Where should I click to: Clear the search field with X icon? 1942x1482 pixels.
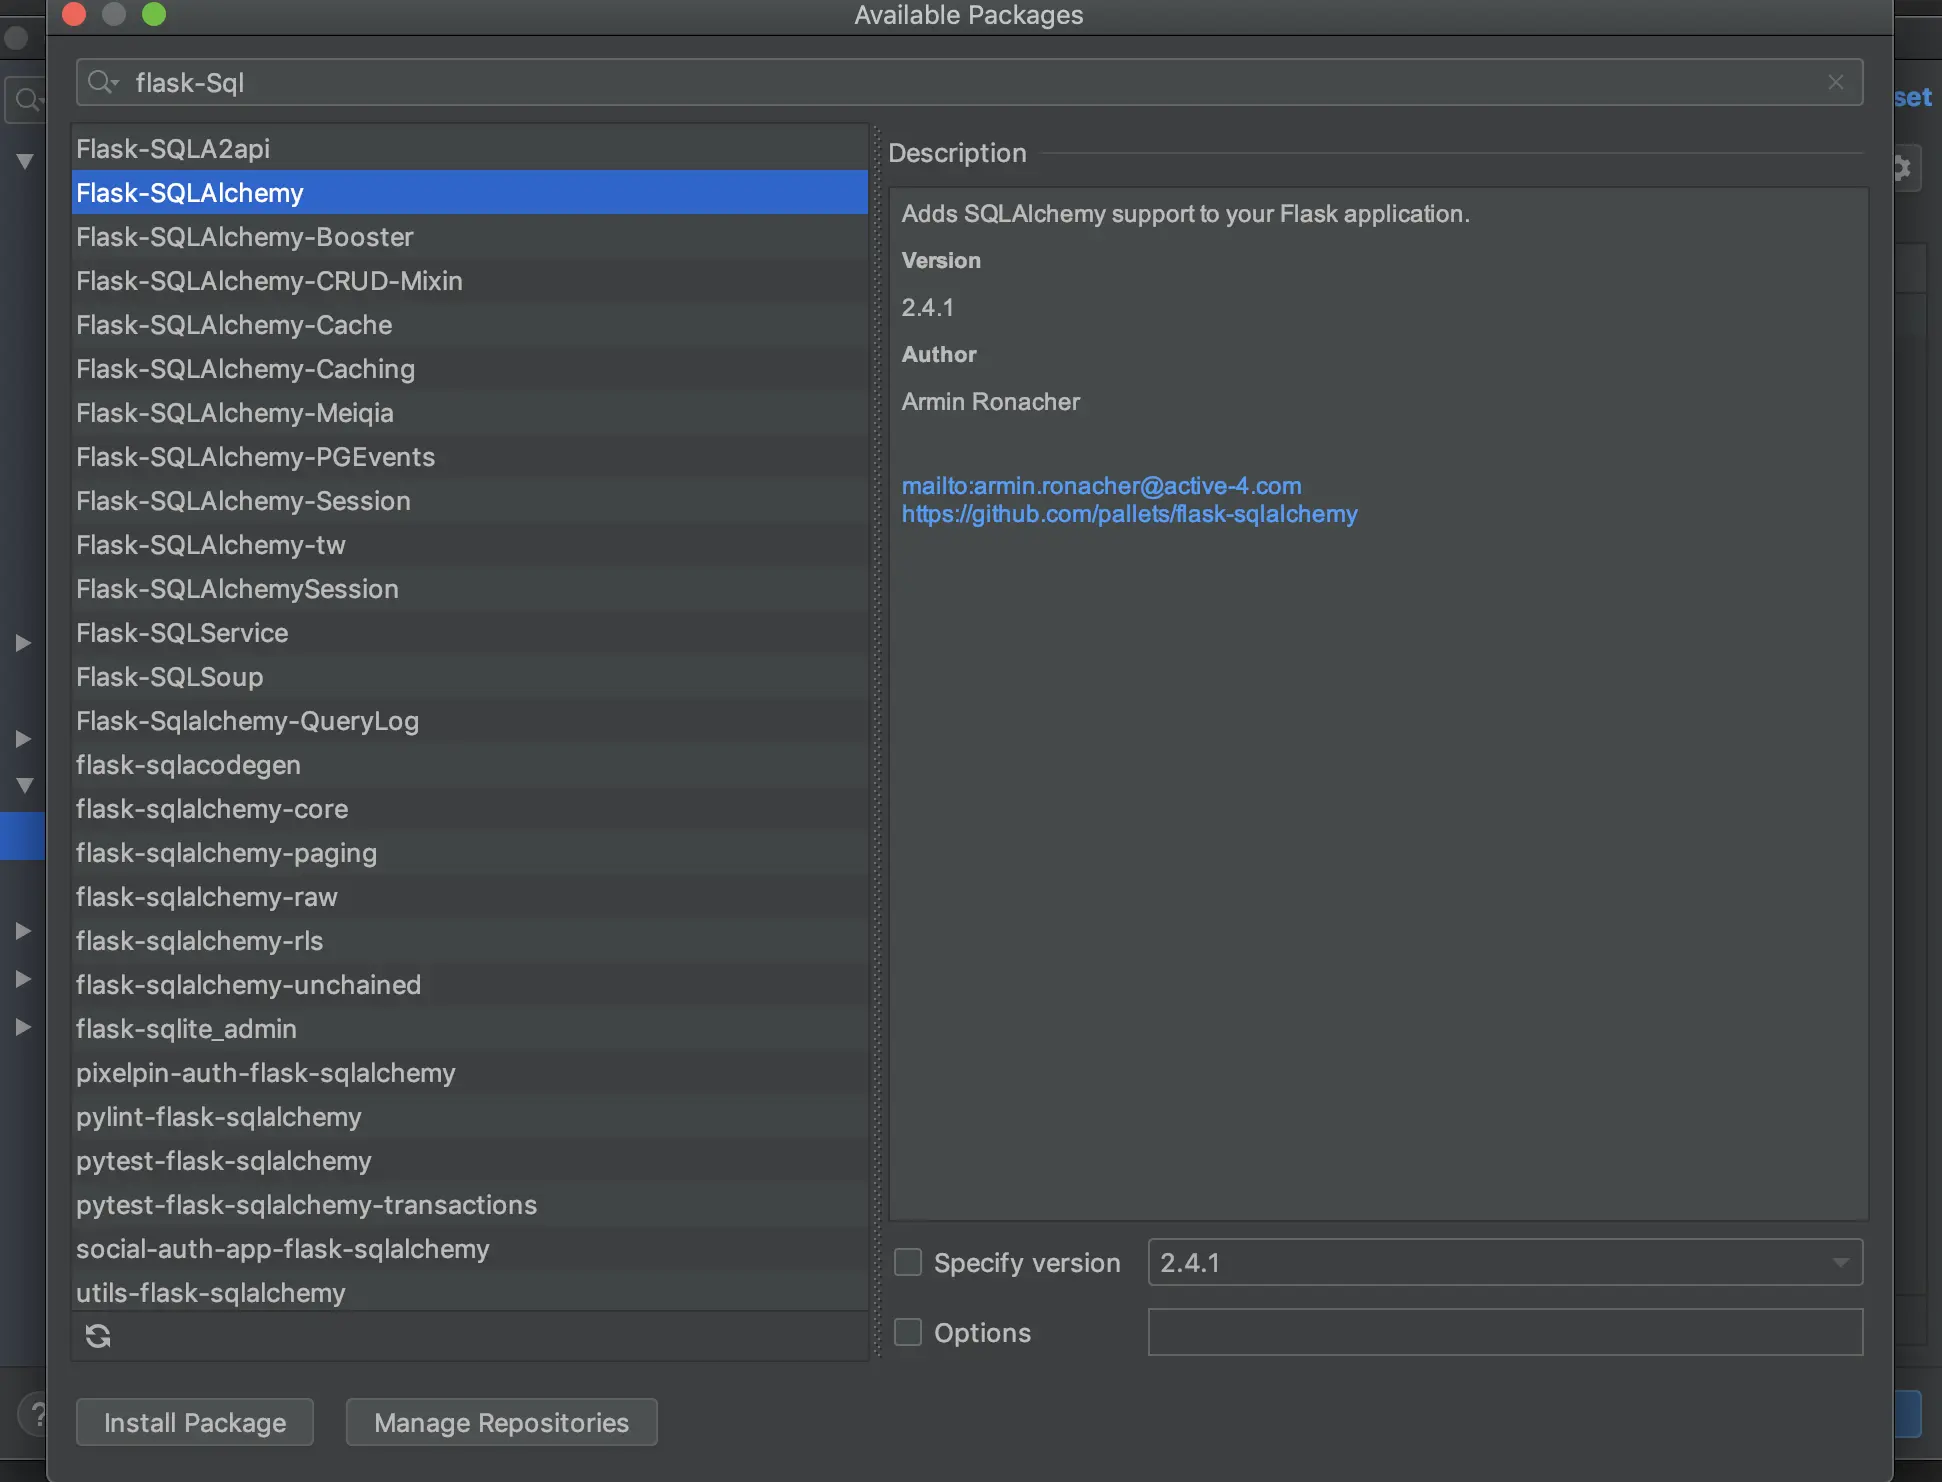point(1835,82)
